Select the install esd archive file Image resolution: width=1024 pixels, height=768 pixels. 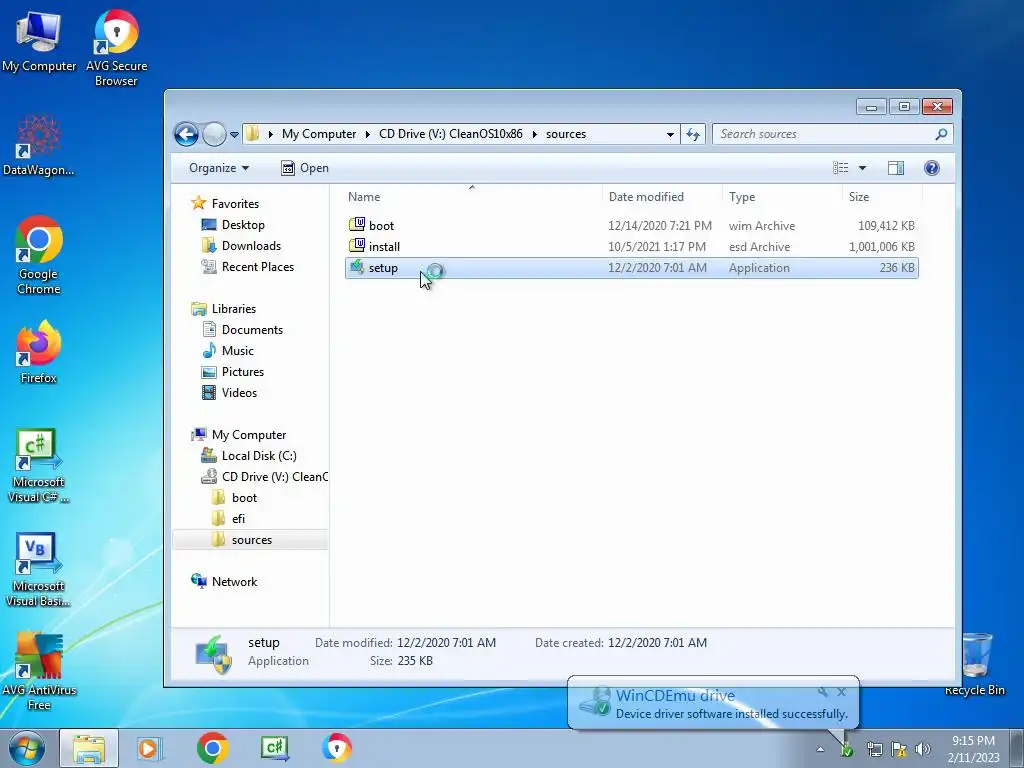(632, 247)
